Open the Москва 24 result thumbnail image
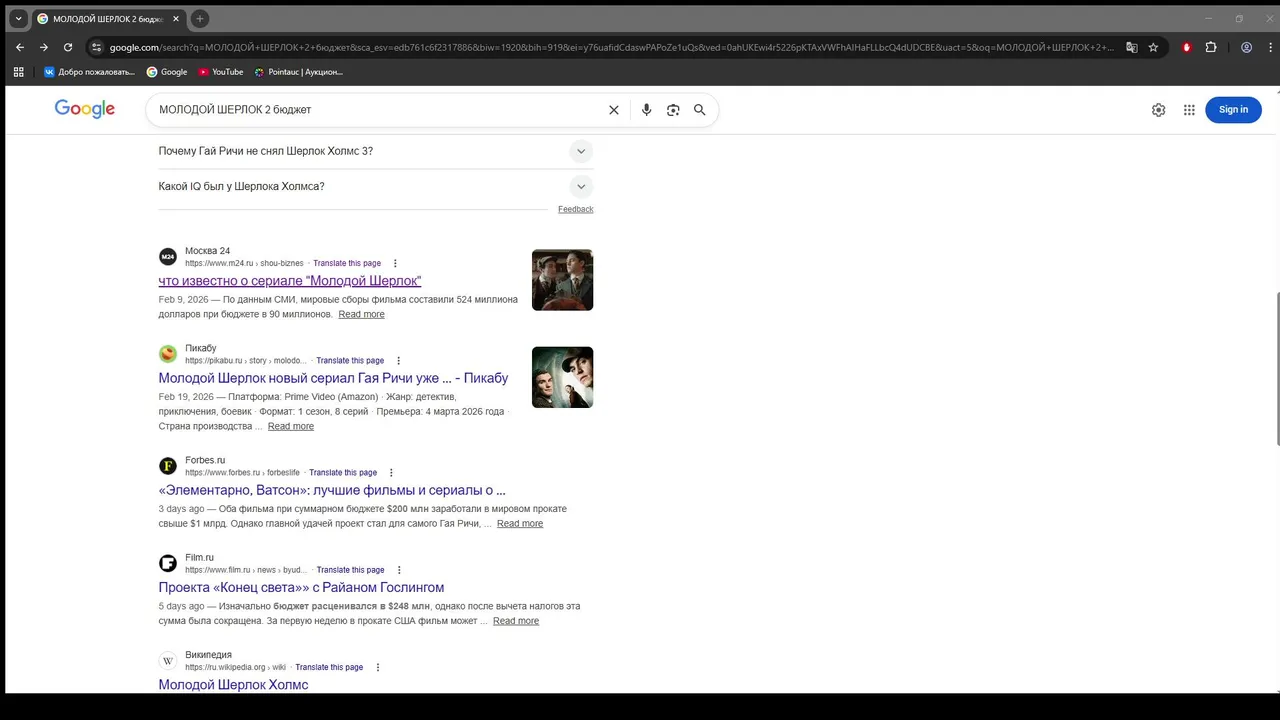1280x720 pixels. [x=562, y=280]
